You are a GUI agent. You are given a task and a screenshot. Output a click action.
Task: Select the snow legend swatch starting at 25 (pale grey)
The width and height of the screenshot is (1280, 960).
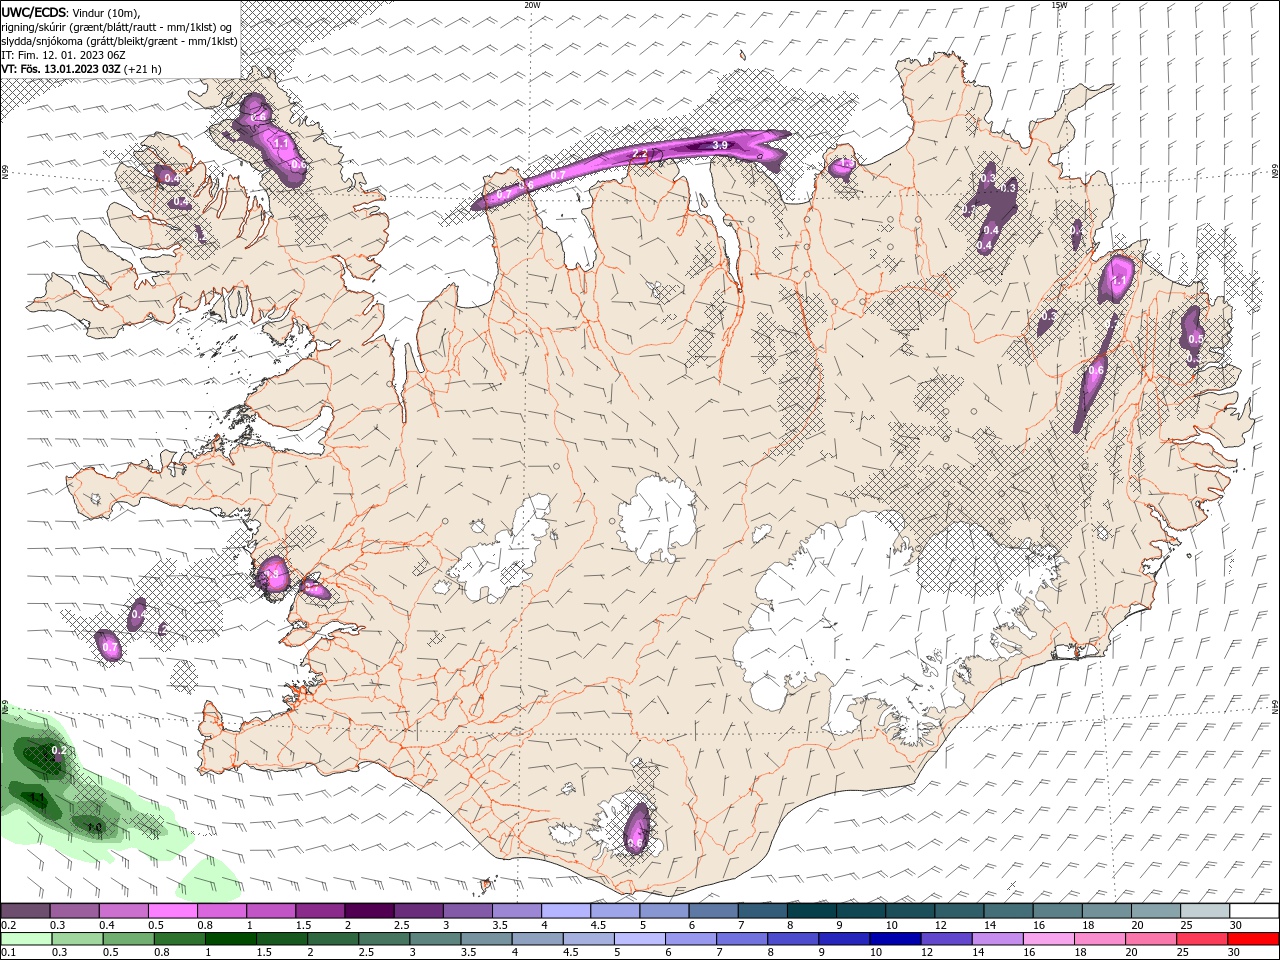pos(1206,911)
